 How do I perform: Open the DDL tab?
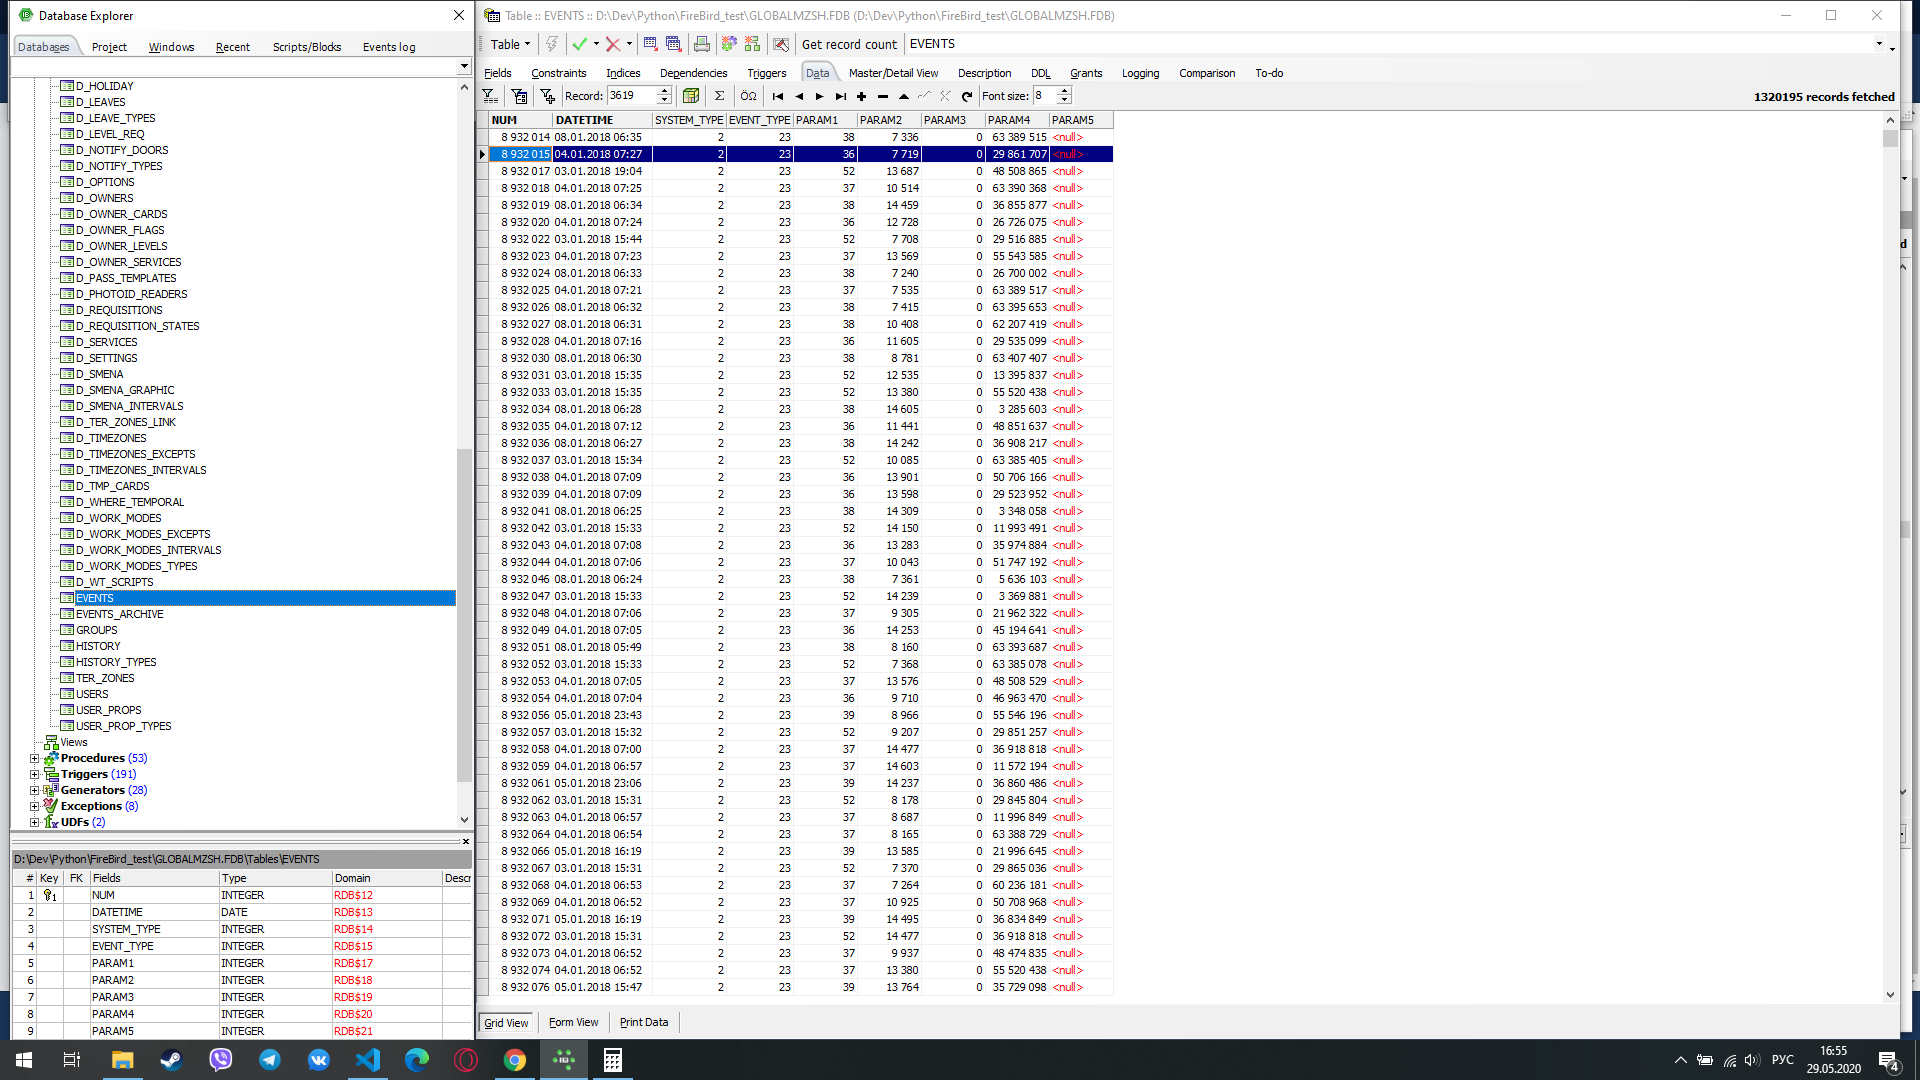[x=1040, y=73]
